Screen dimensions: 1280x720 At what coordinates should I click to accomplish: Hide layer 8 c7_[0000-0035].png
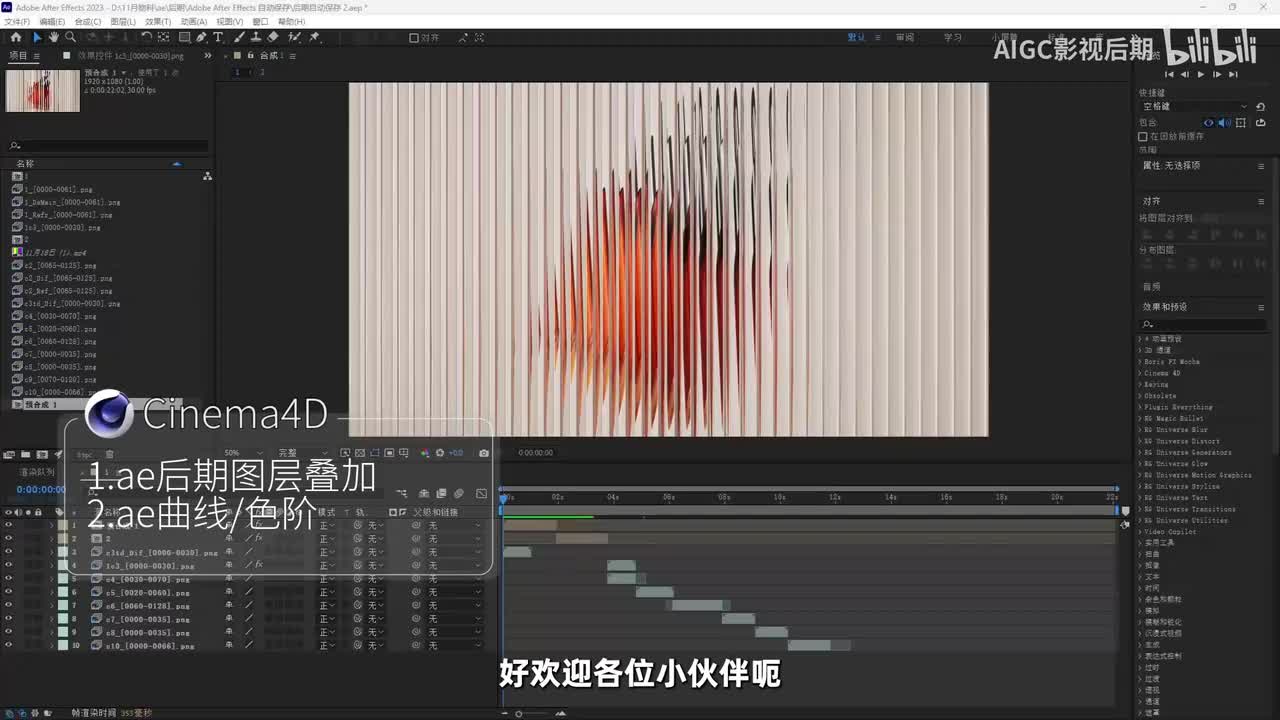point(8,619)
